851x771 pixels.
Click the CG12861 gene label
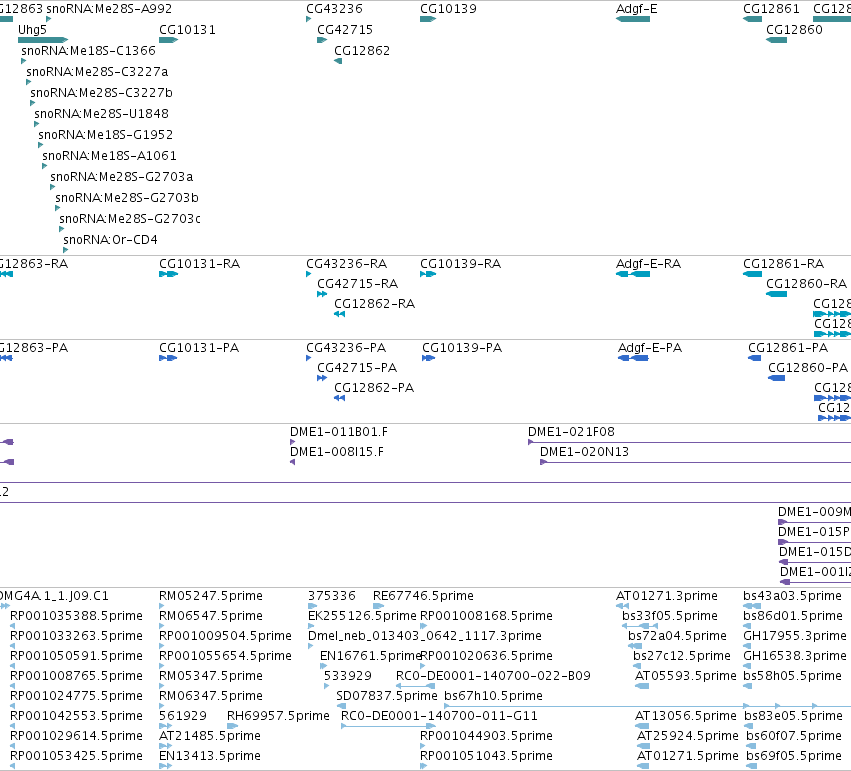point(771,9)
